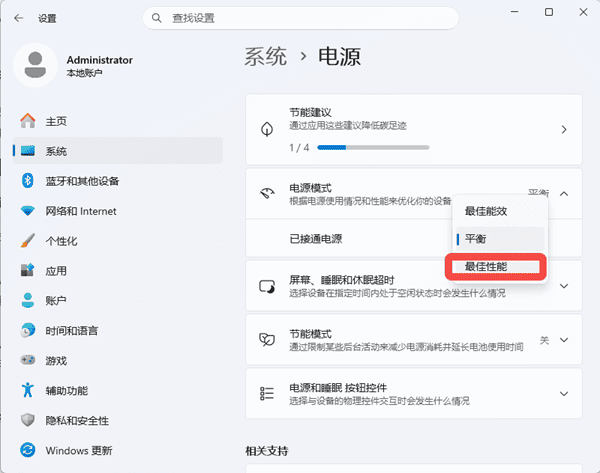Screen dimensions: 600x473
Task: Select 平衡 power mode option
Action: (500, 239)
